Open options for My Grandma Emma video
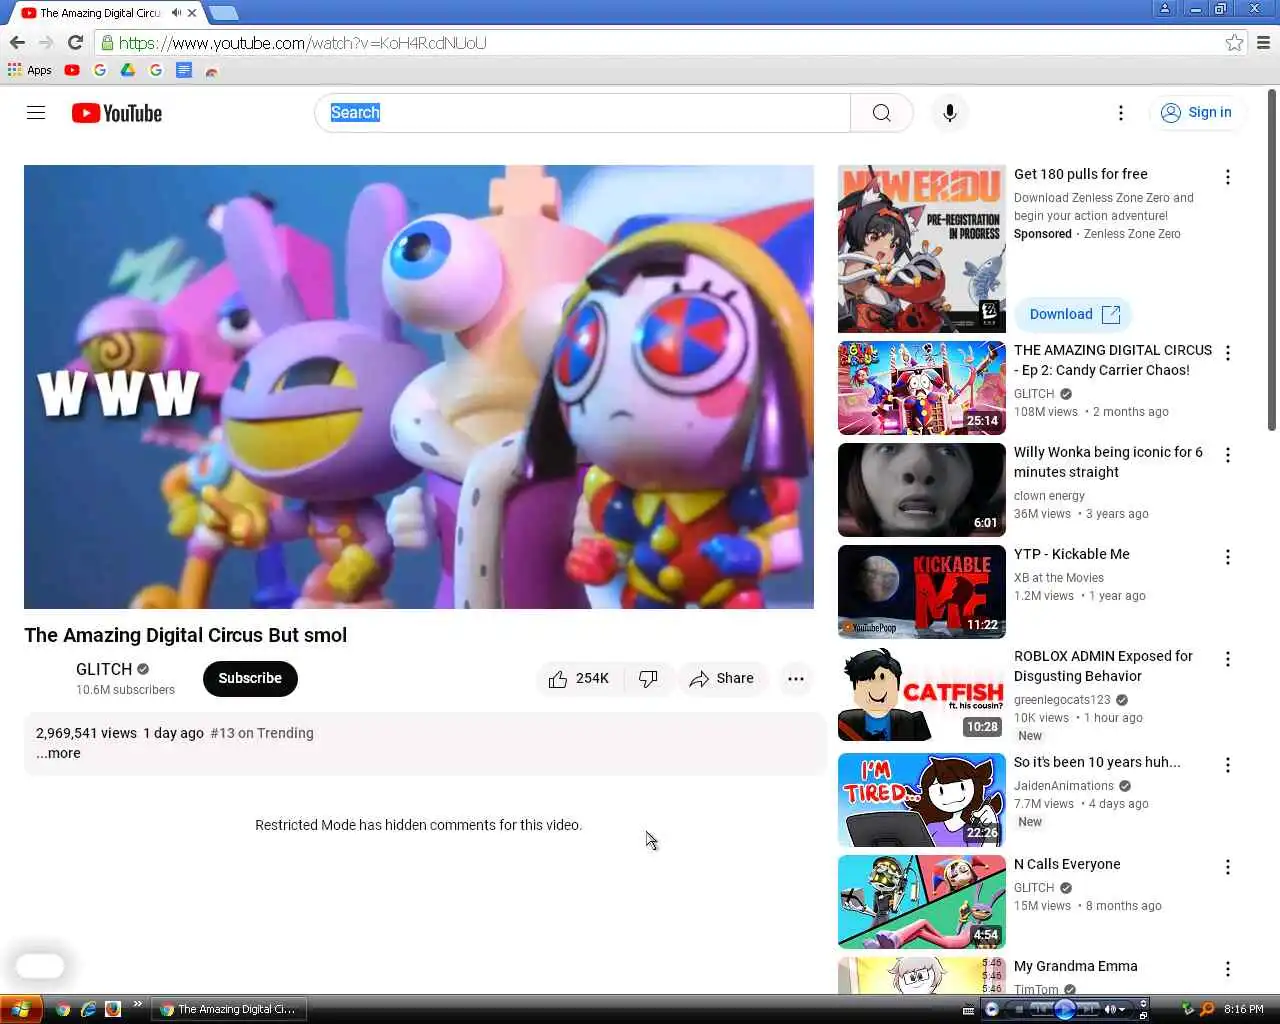 point(1228,969)
